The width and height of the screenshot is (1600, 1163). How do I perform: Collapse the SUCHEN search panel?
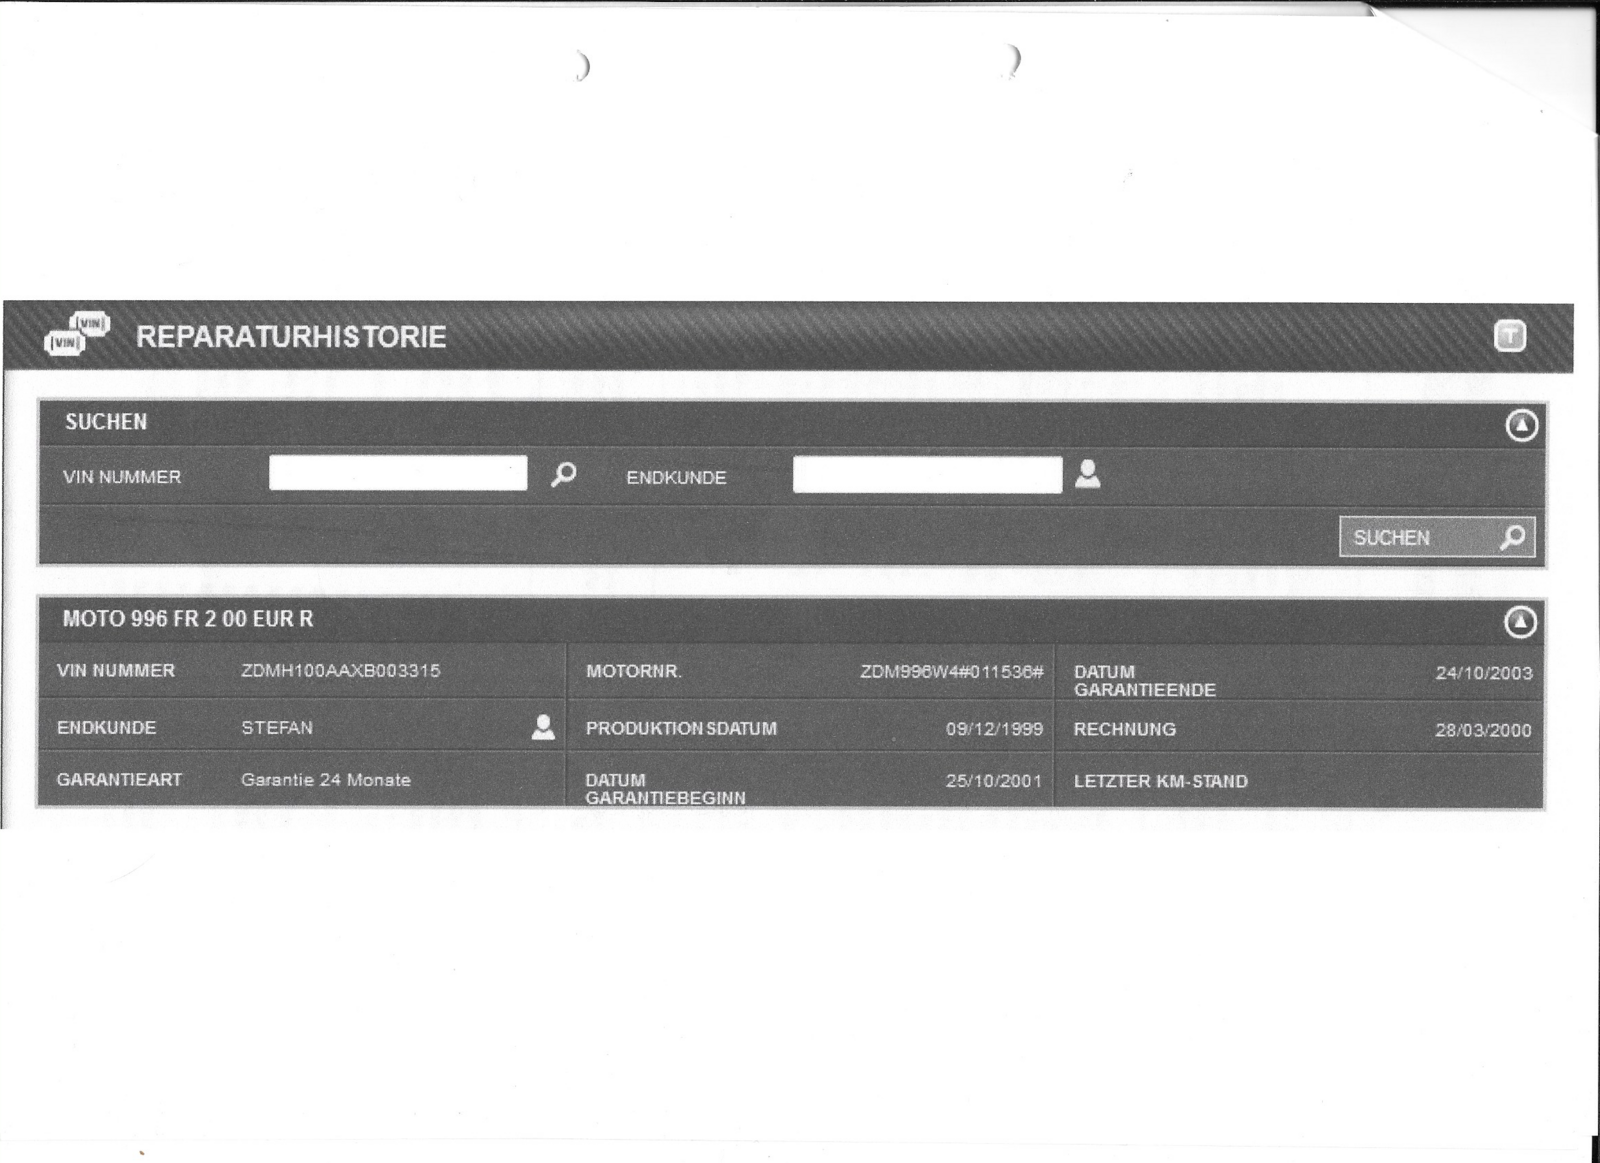pos(1521,425)
